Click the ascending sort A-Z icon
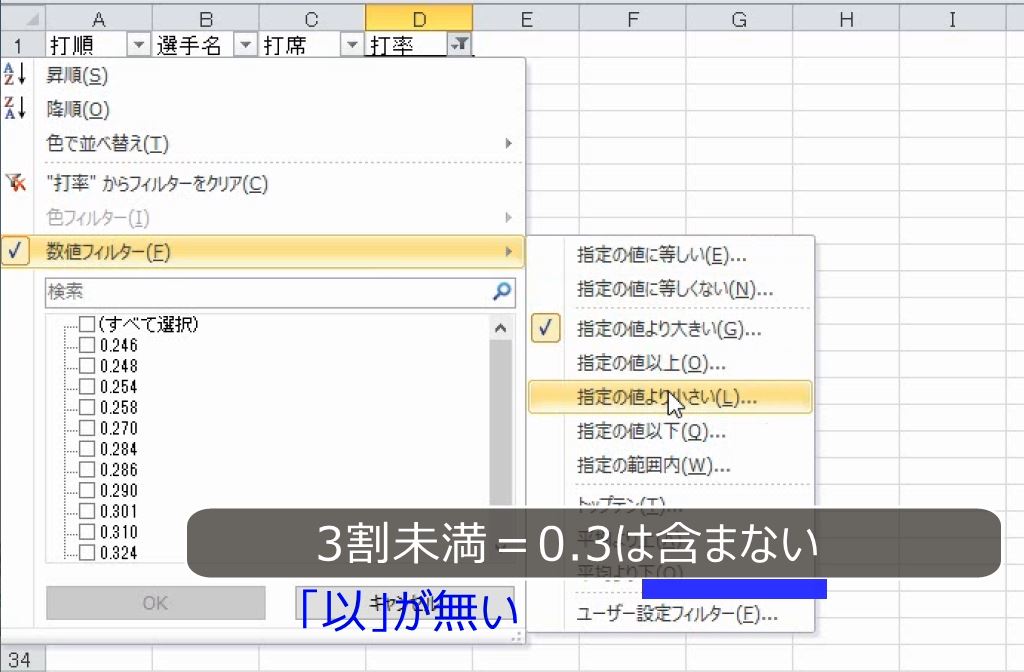Screen dimensions: 1024x672 point(14,74)
